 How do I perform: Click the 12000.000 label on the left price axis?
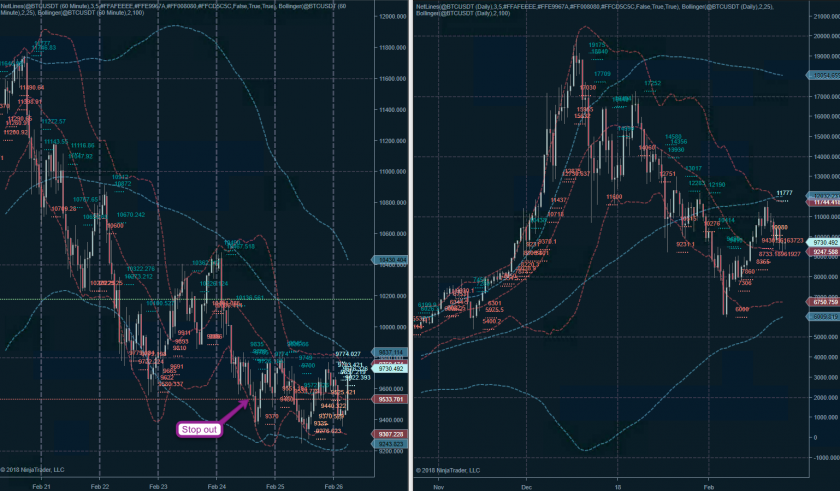click(x=393, y=17)
